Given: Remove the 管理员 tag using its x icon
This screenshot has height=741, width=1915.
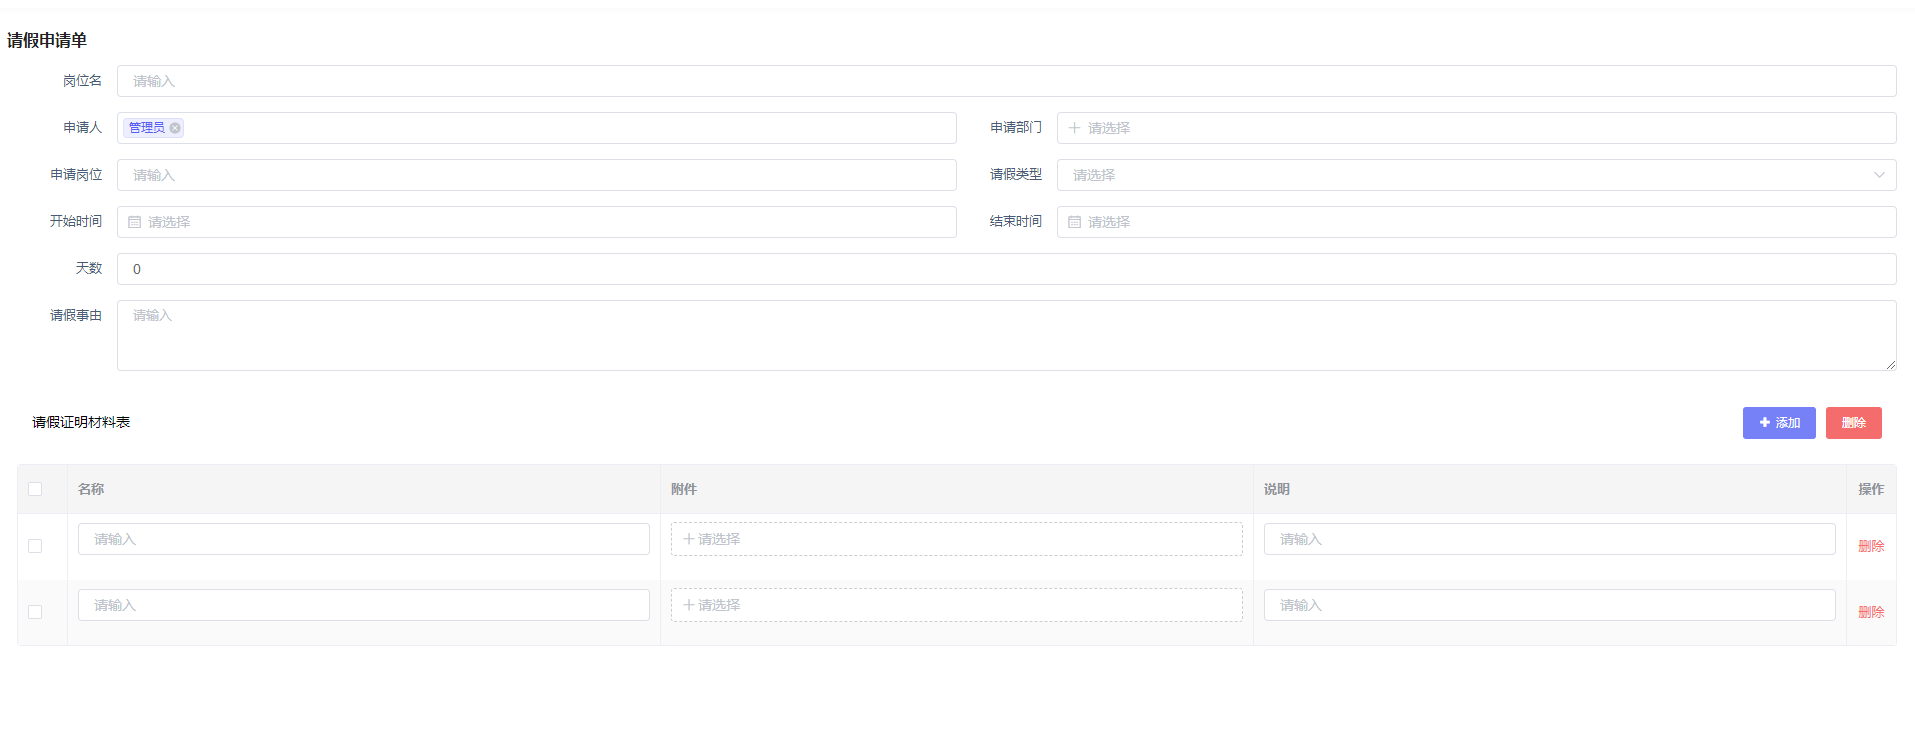Looking at the screenshot, I should (175, 128).
